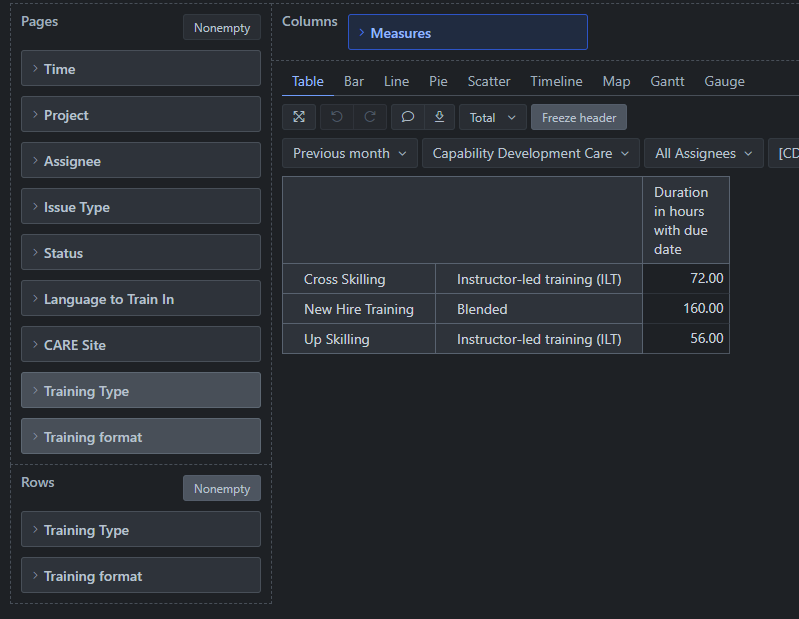Toggle the Pages Nonempty button
This screenshot has width=799, height=619.
coord(222,28)
